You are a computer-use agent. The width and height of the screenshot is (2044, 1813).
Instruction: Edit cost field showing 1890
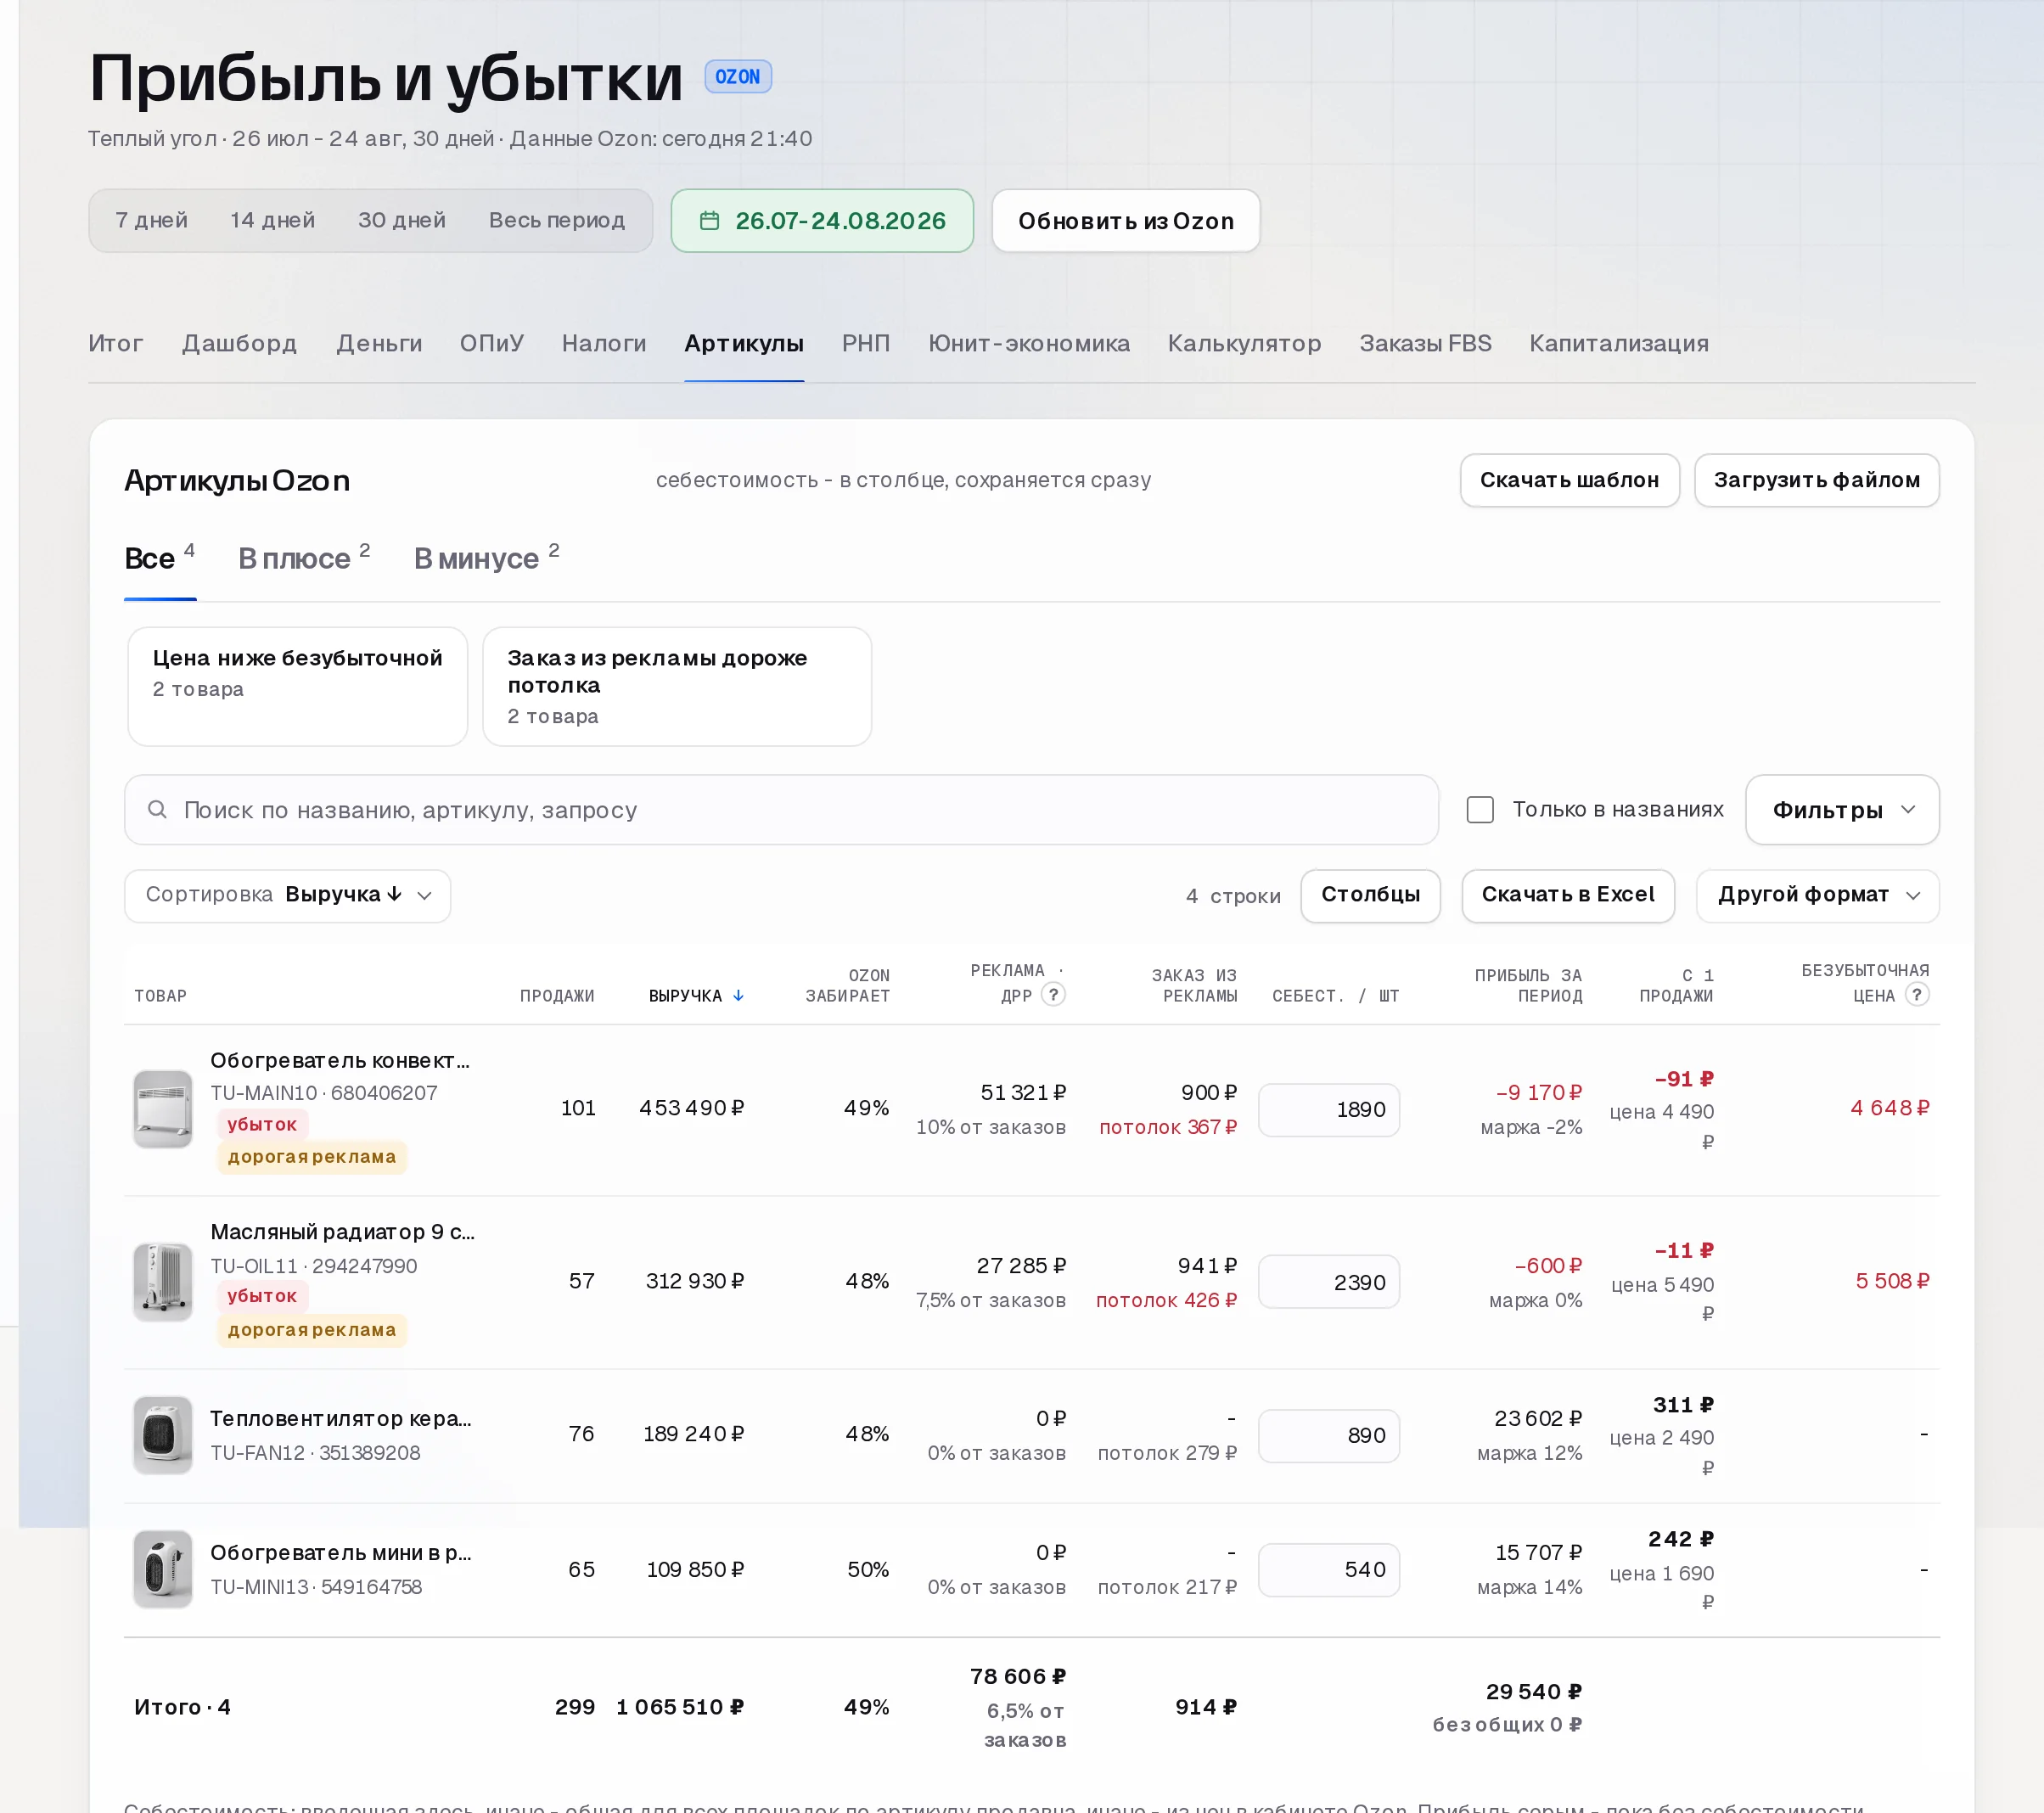(1329, 1110)
